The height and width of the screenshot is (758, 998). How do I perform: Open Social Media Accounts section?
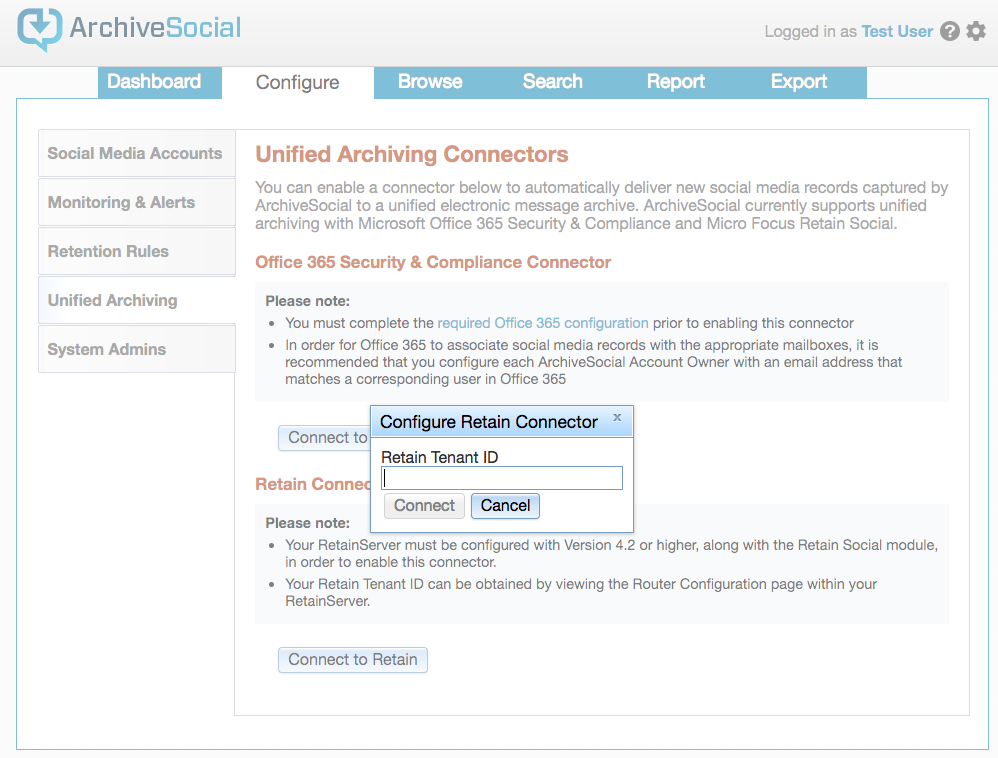tap(136, 153)
